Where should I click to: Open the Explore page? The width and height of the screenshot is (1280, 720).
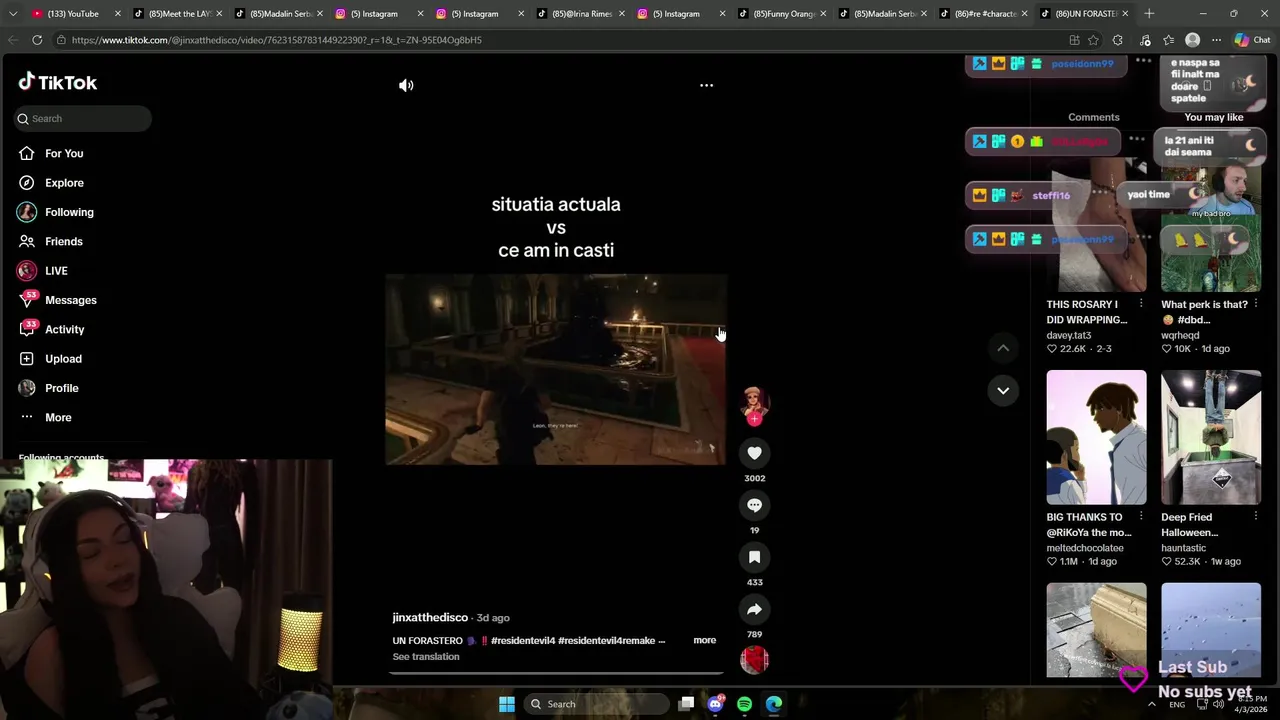pos(64,183)
